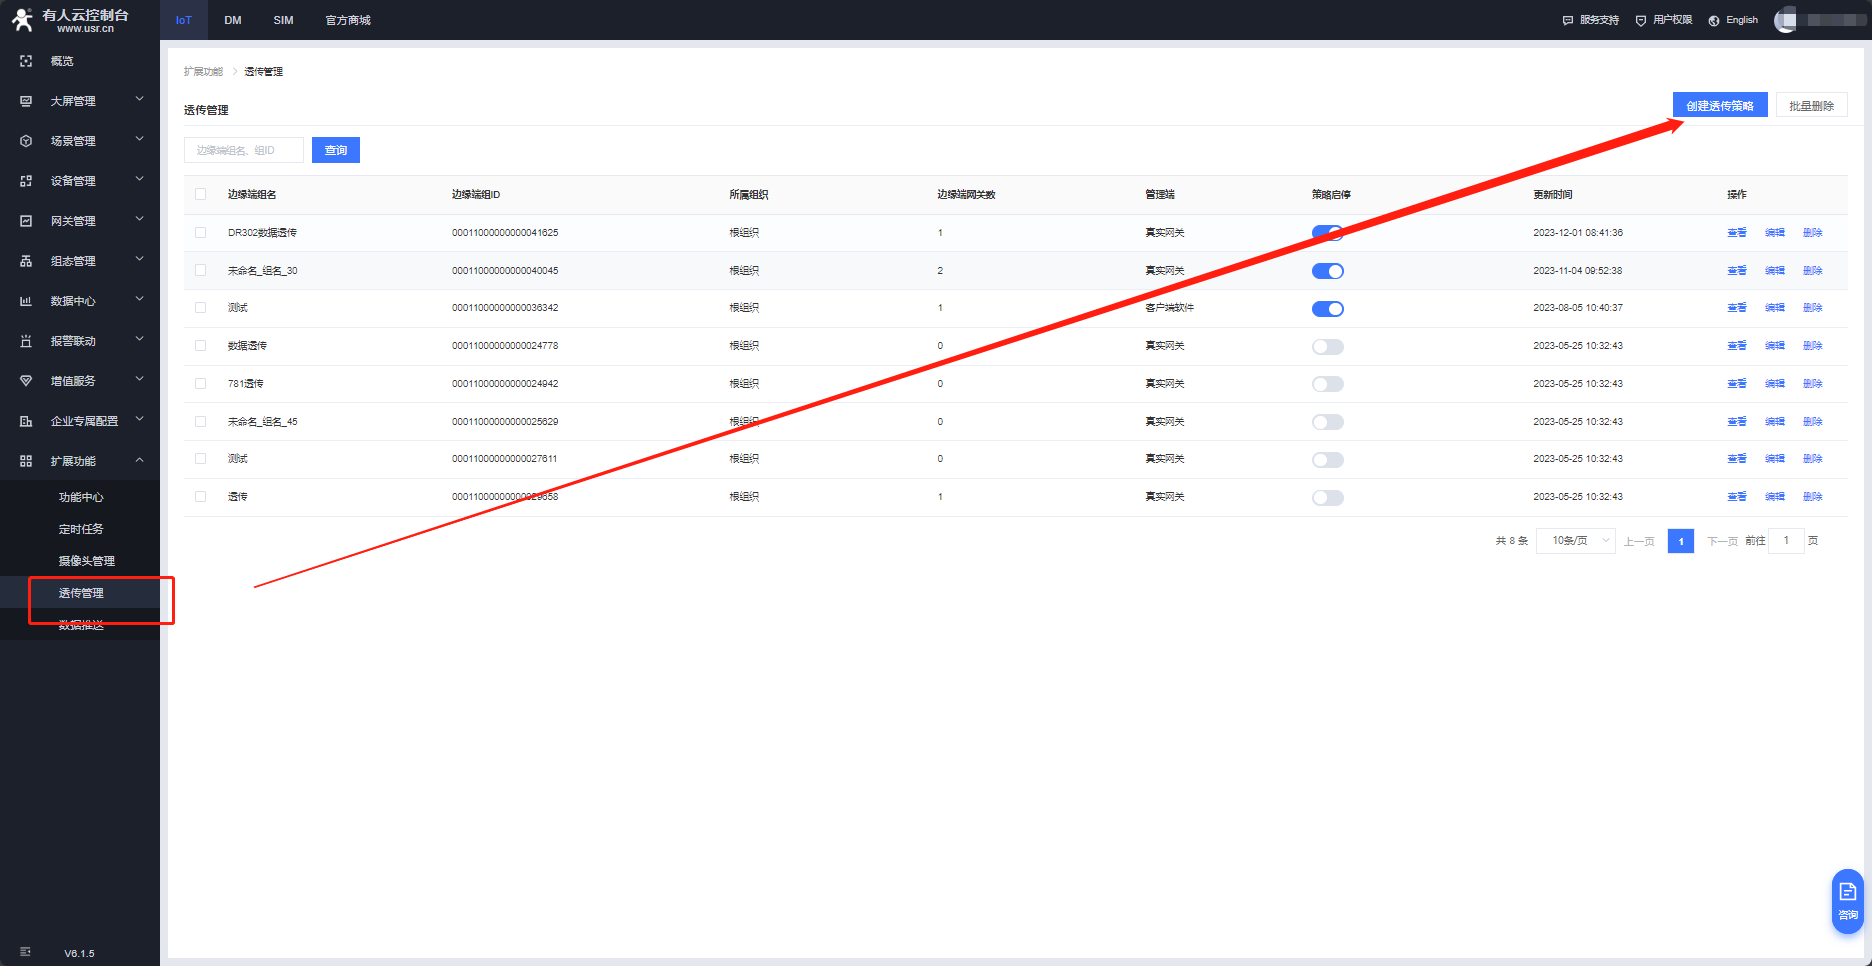
Task: Click the 数据中心 chart icon
Action: [x=26, y=301]
